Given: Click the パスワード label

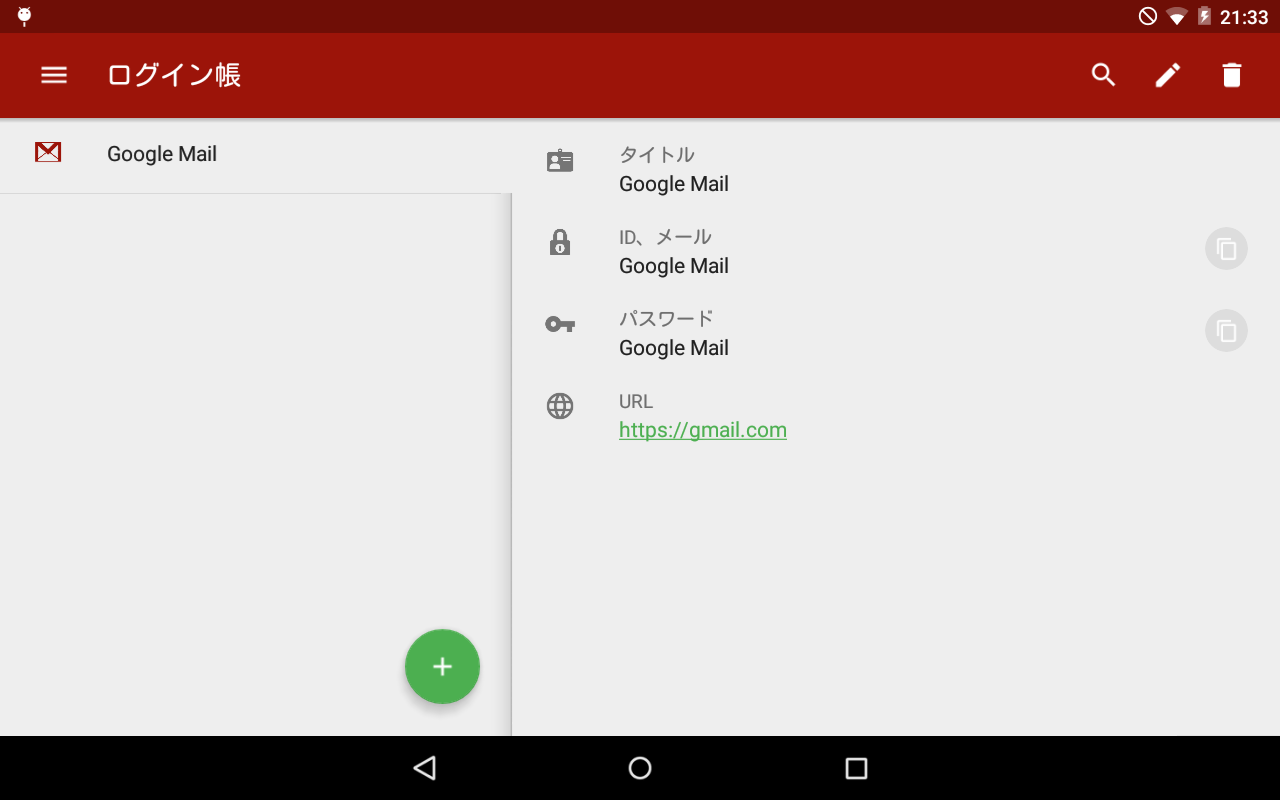Looking at the screenshot, I should 666,319.
